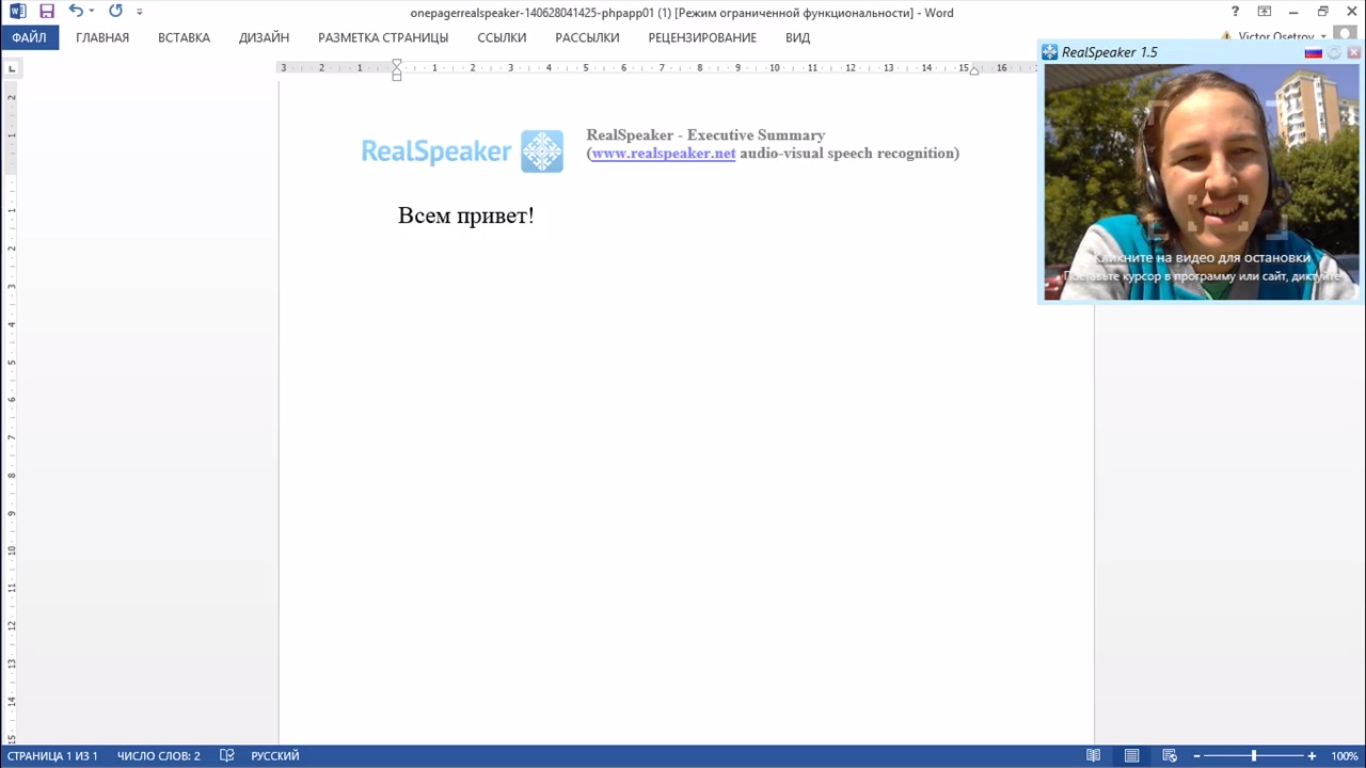
Task: Open the zoom dialog via 100% level
Action: click(1344, 756)
